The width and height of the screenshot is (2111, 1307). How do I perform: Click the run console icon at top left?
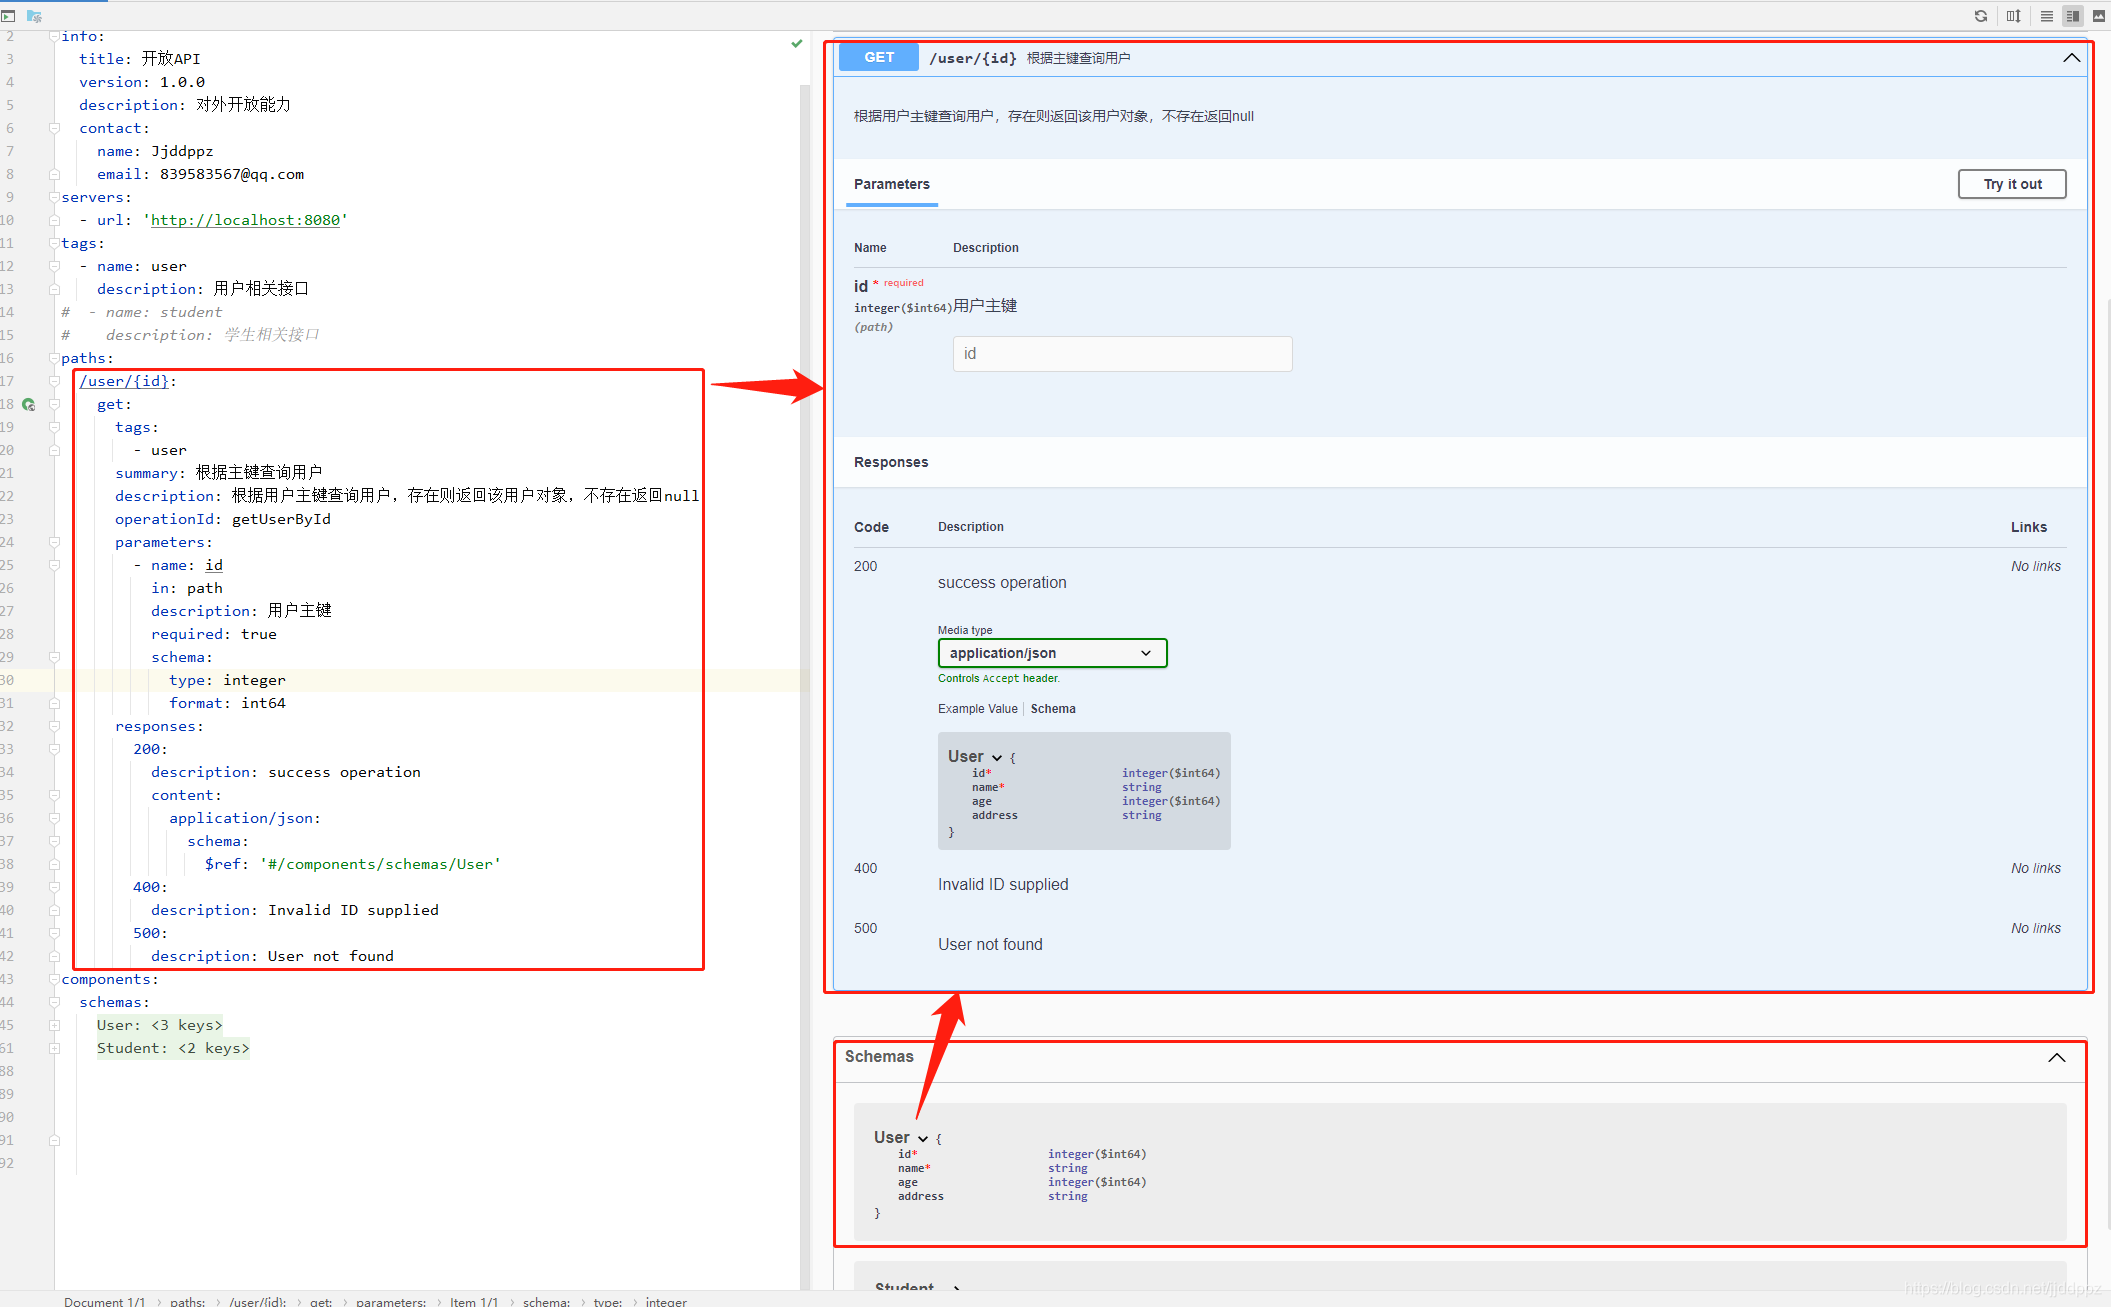coord(9,16)
